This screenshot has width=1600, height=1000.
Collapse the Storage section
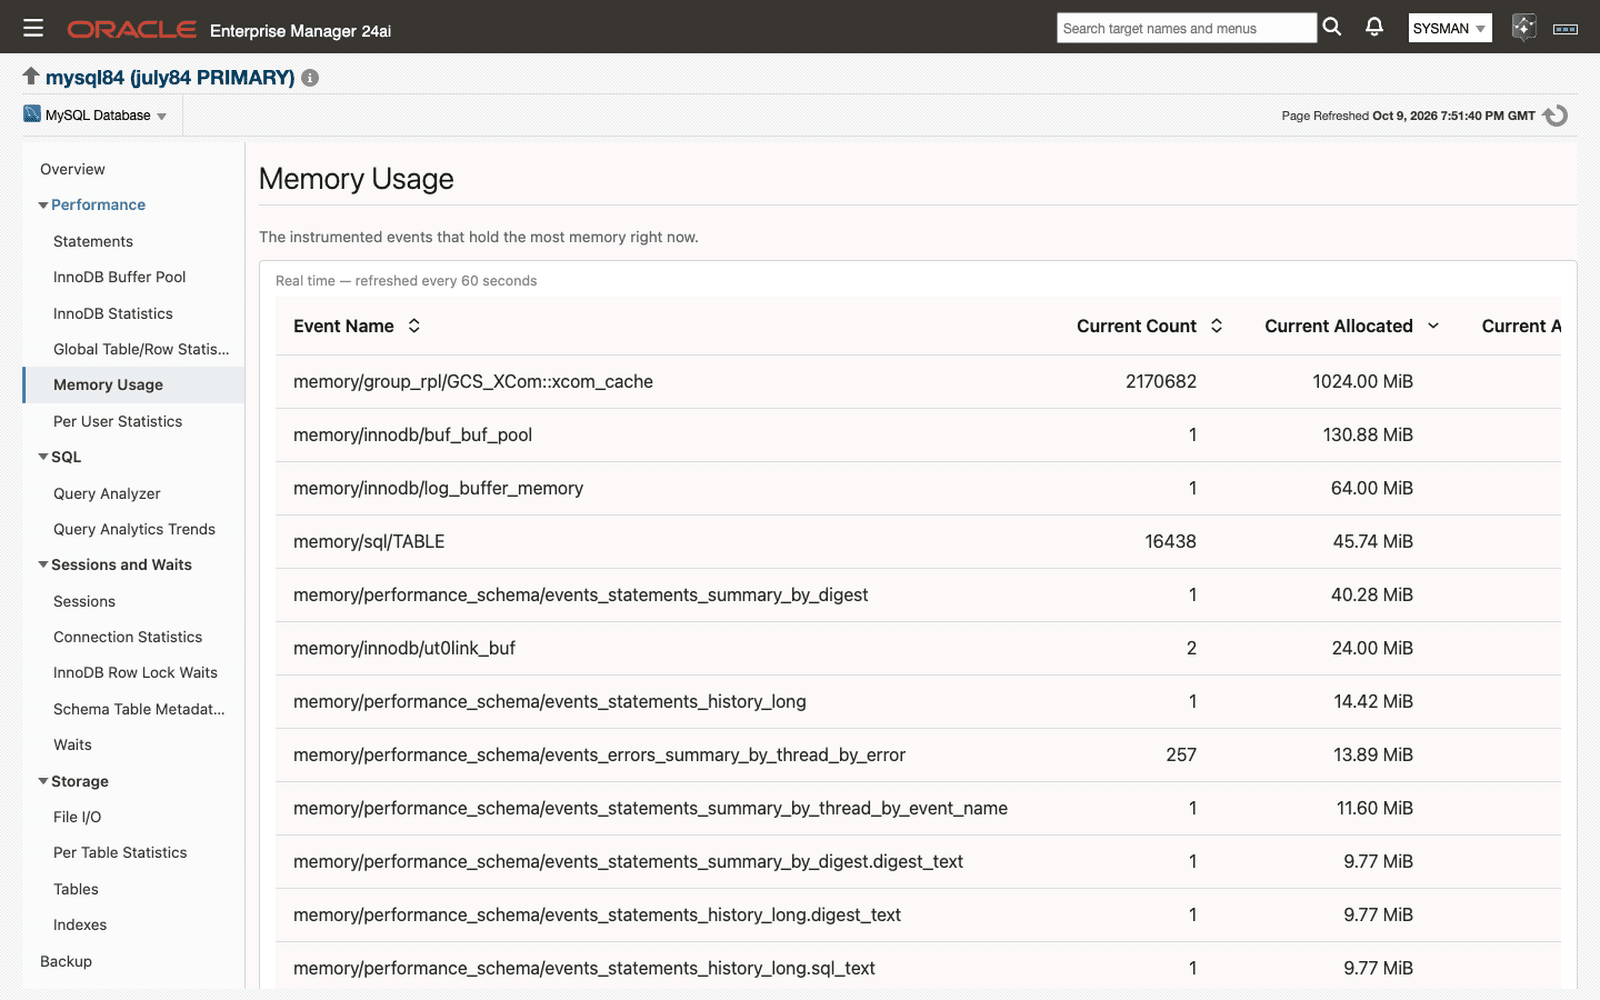43,781
